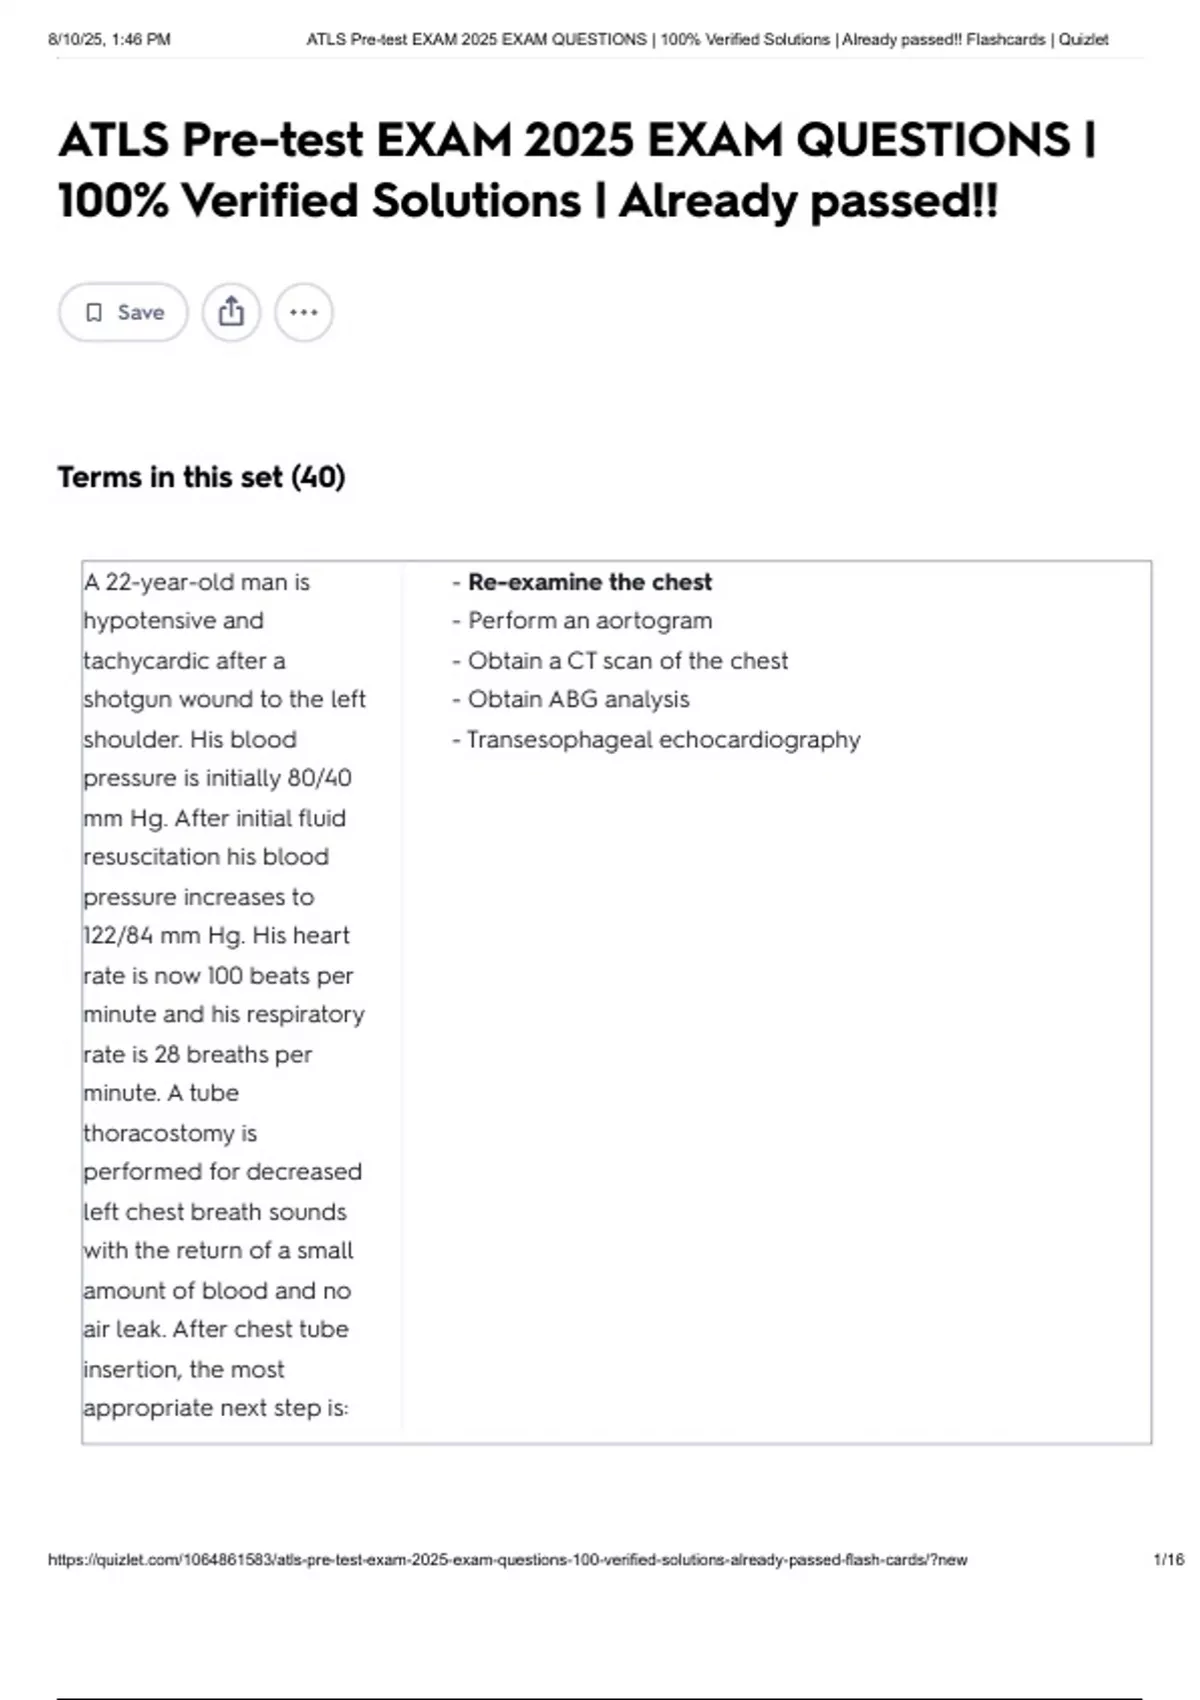
Task: Click the ATLS Pre-test EXAM main title
Action: 577,140
